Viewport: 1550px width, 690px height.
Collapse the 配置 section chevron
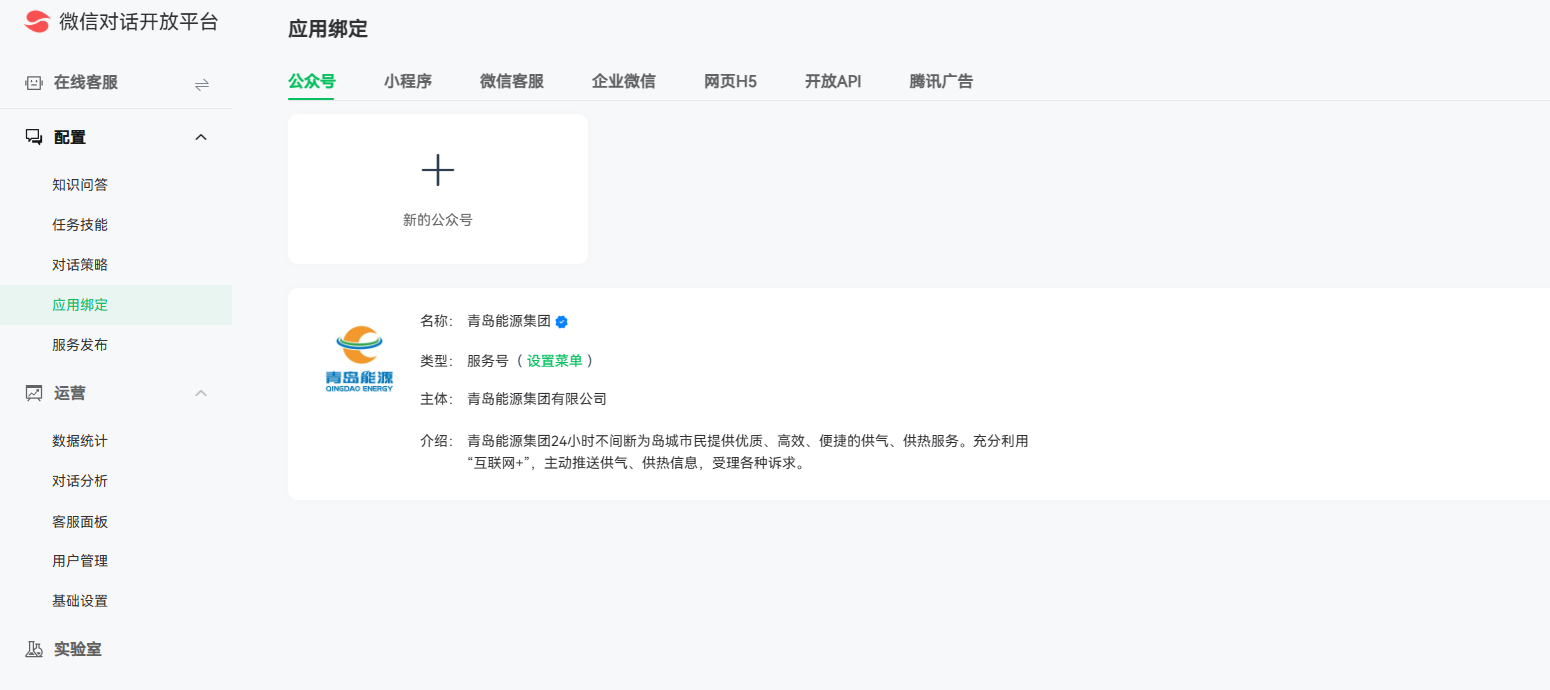coord(201,137)
